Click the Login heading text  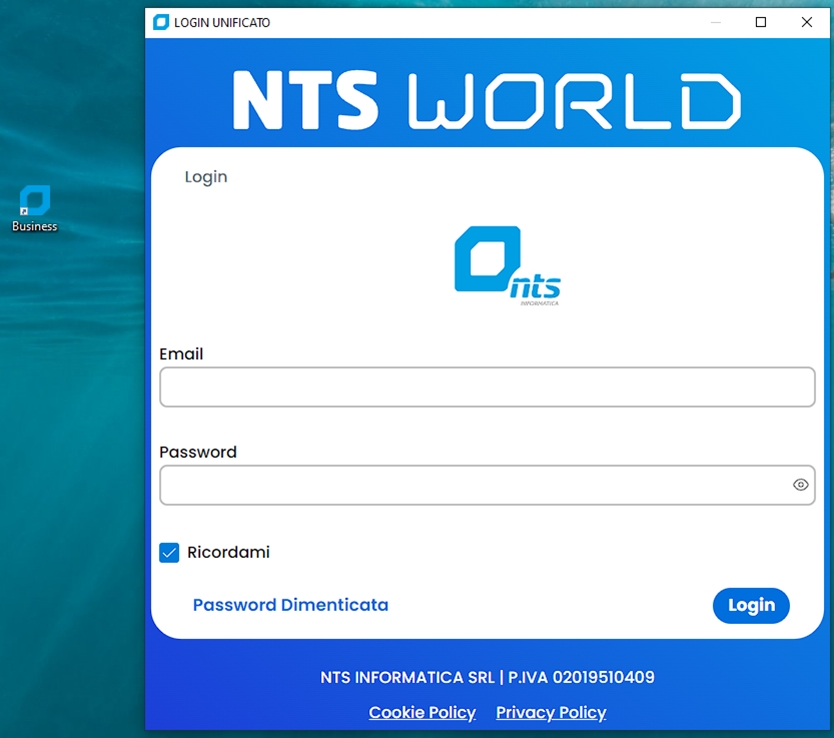click(206, 177)
